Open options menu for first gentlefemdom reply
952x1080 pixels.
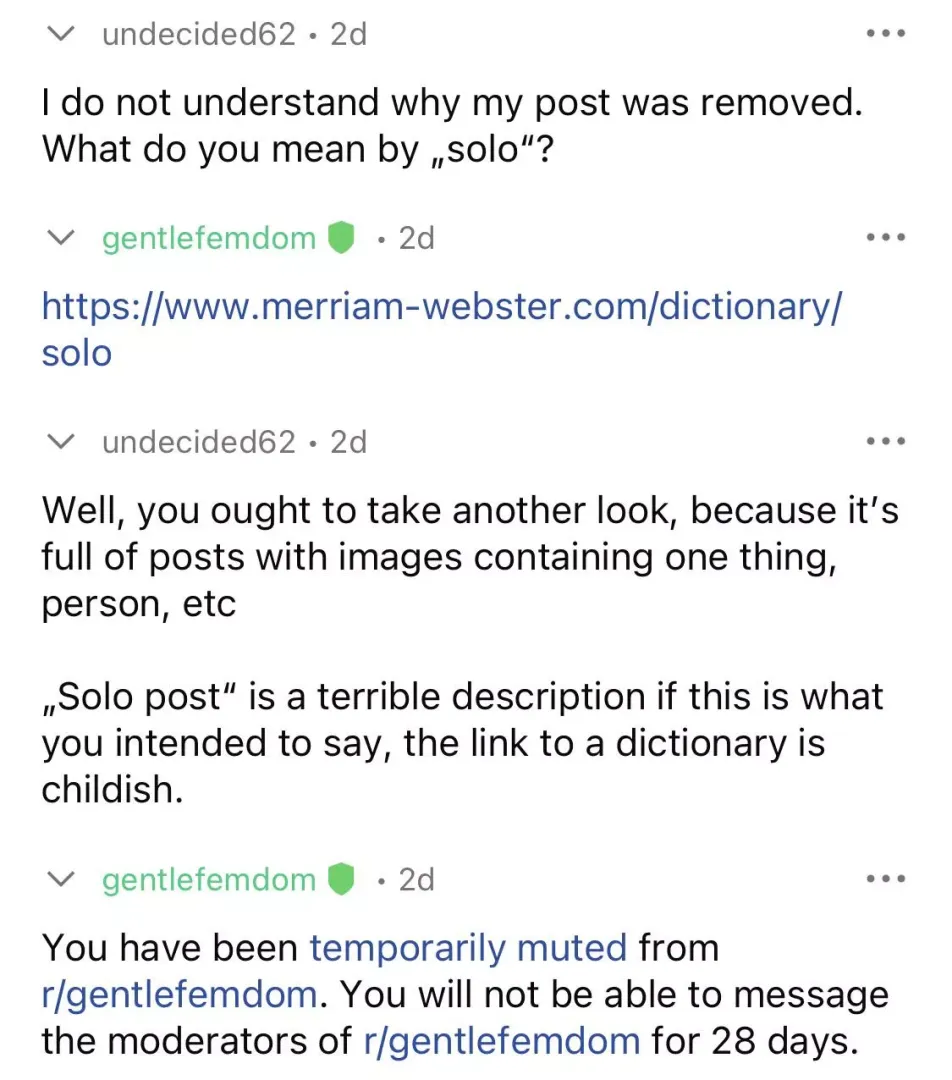[x=886, y=238]
